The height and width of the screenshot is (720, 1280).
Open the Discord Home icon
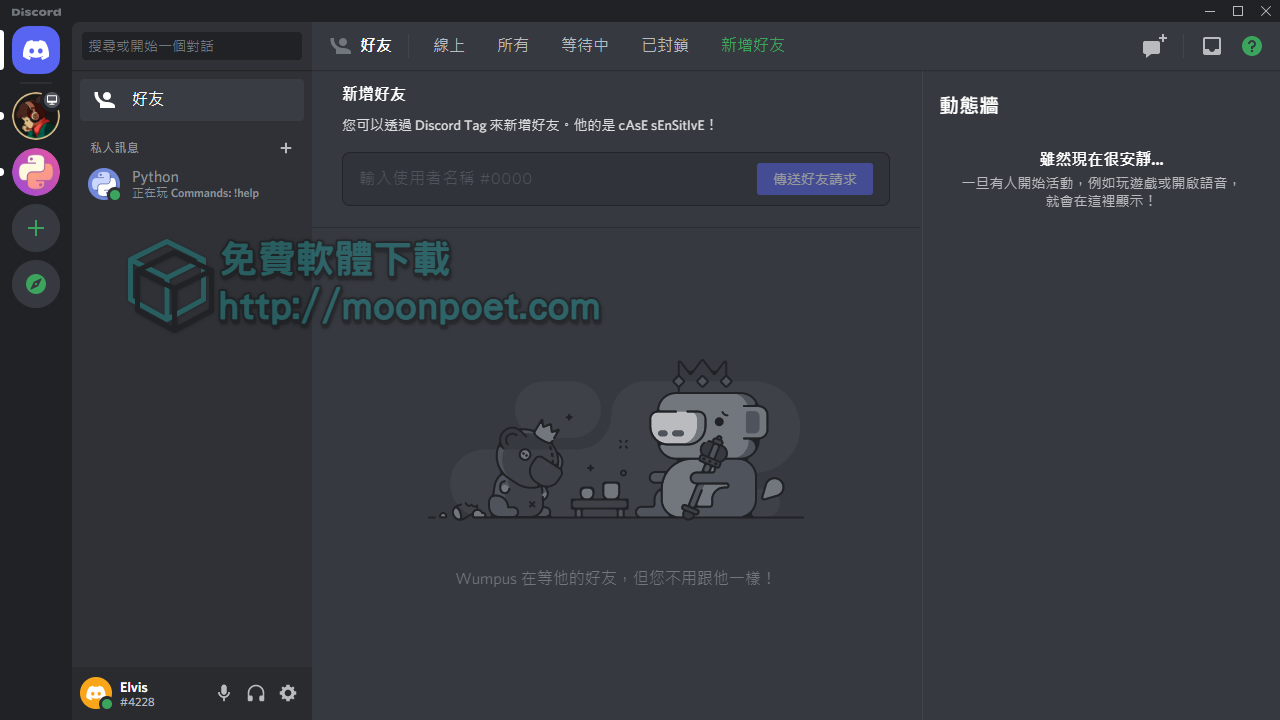[36, 50]
